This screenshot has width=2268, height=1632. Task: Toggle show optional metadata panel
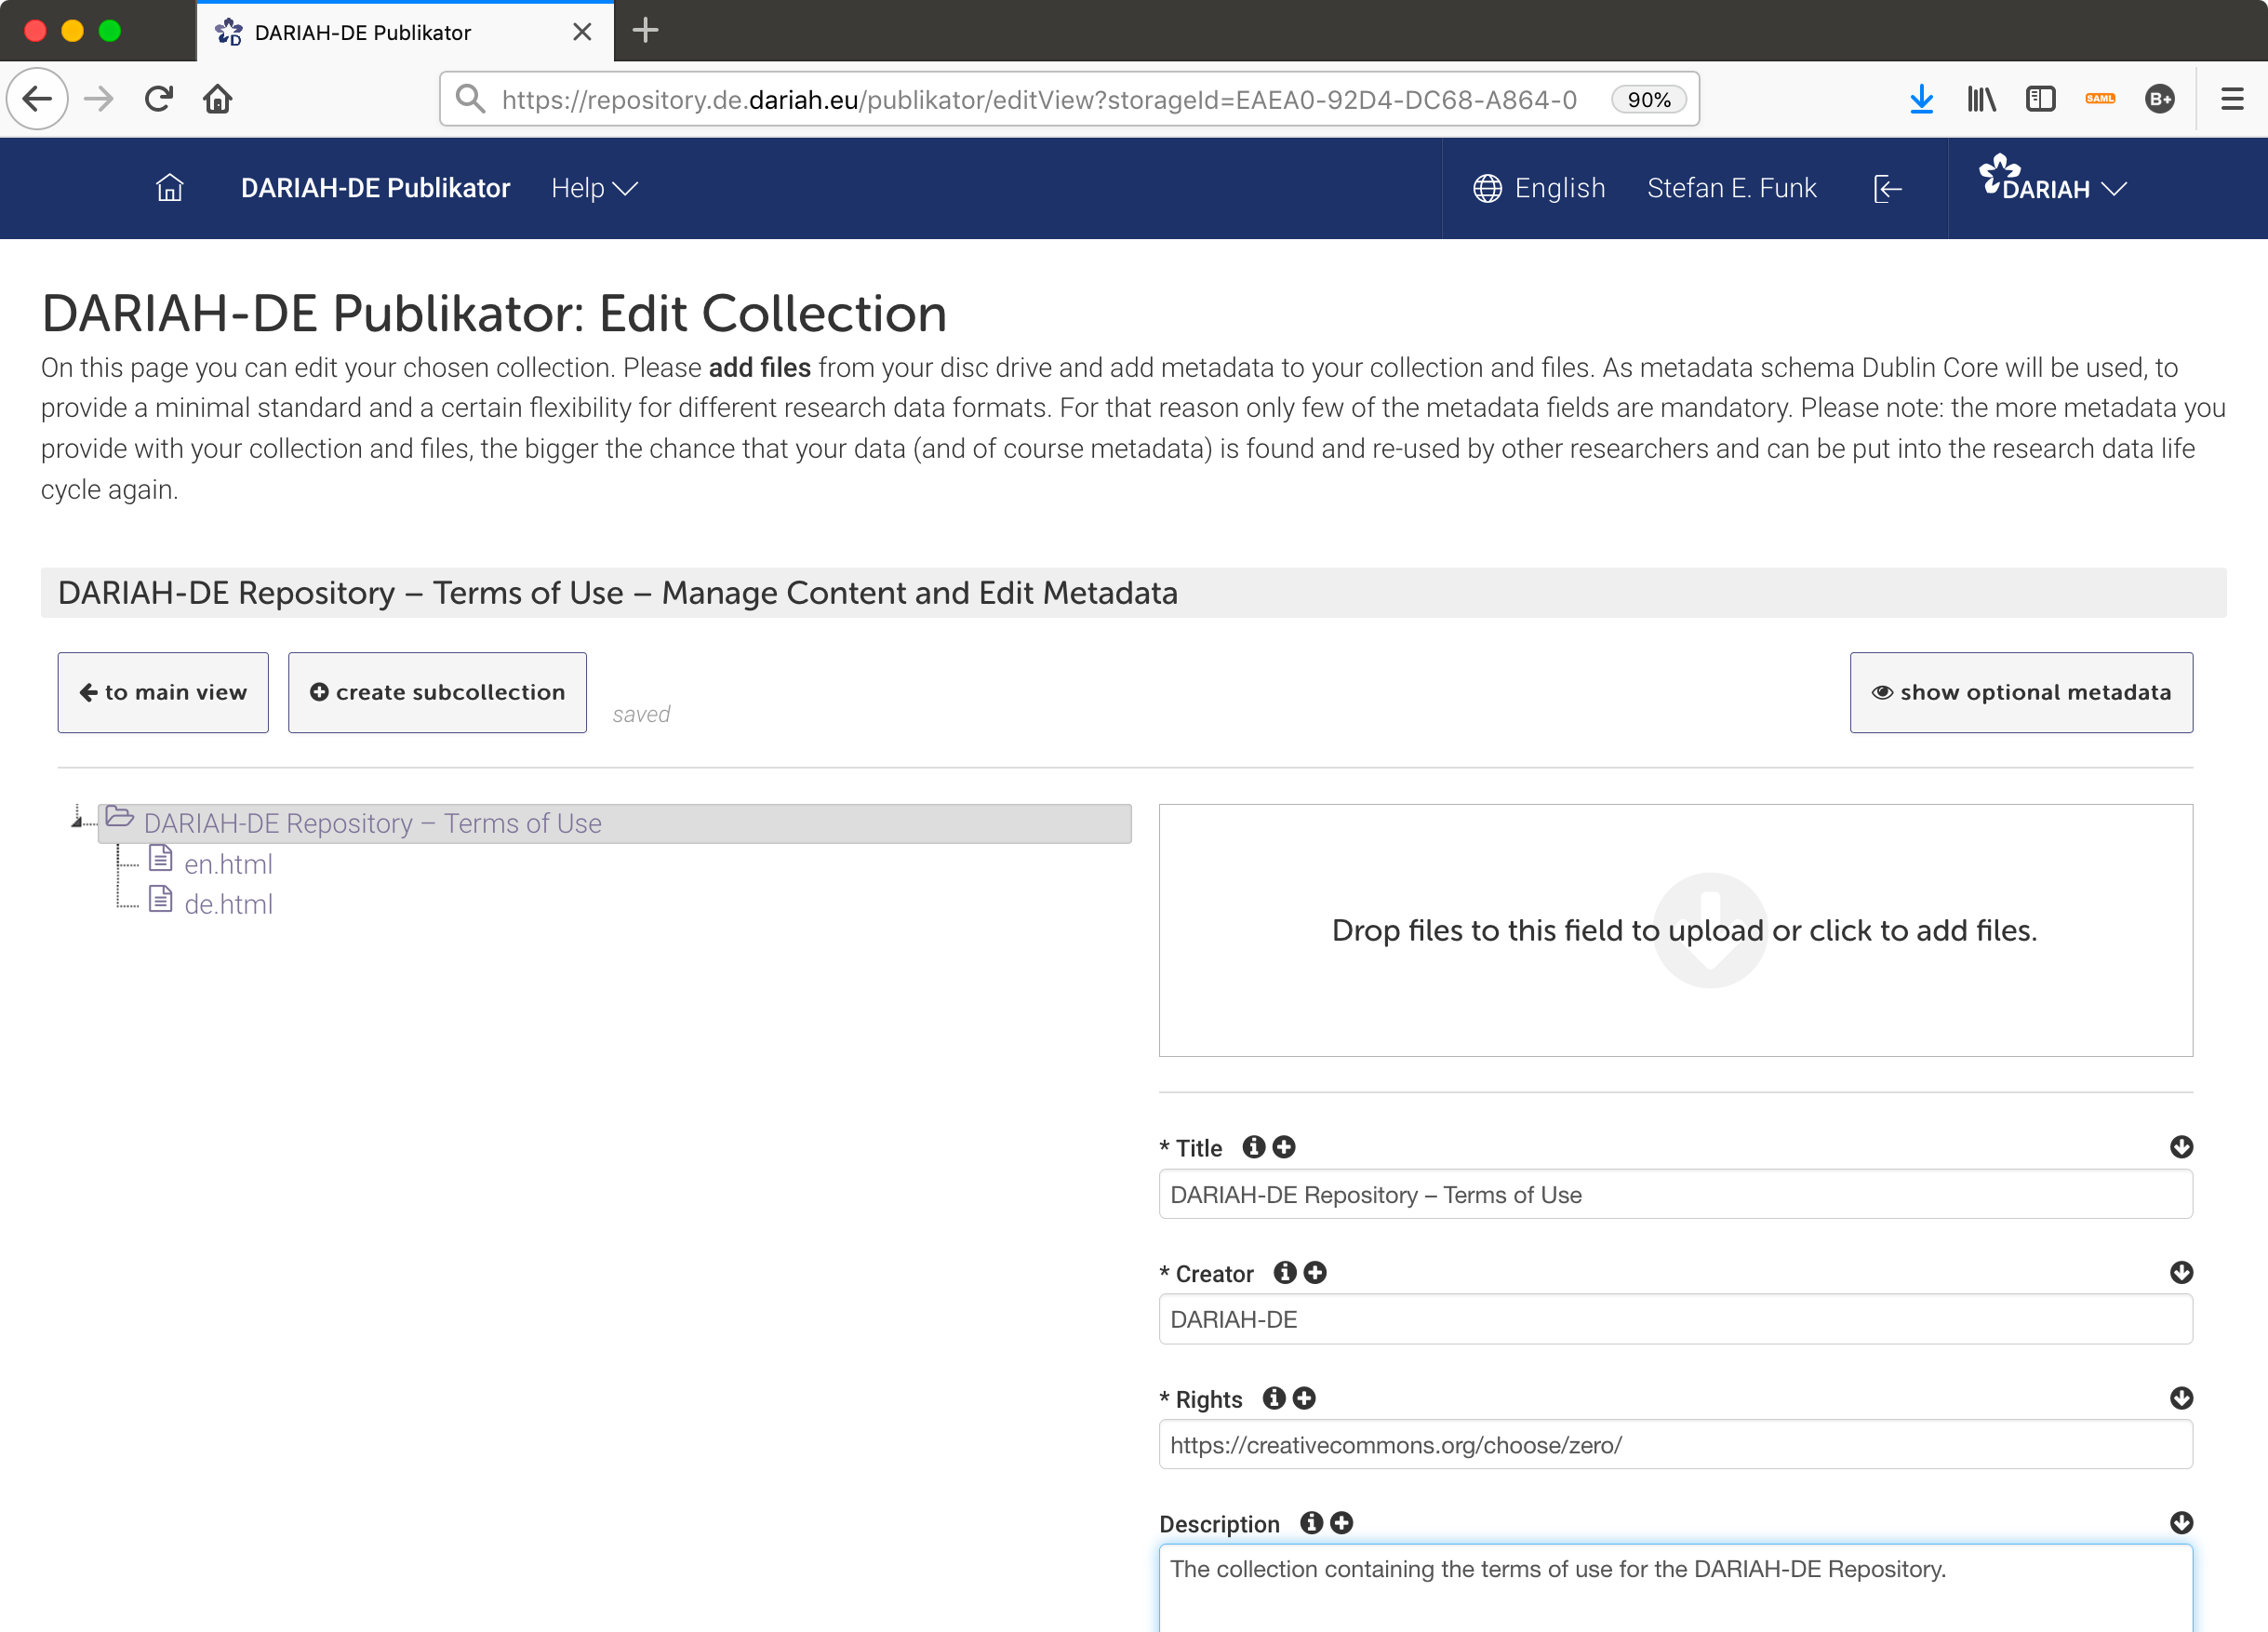pos(2021,692)
